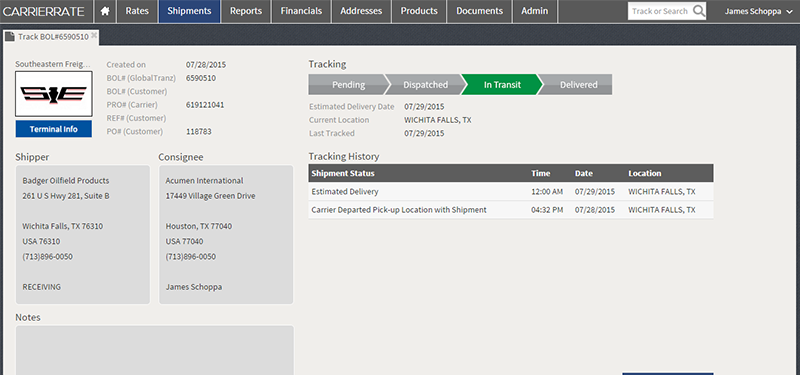Screen dimensions: 800x375
Task: Click the Date column header
Action: [584, 173]
